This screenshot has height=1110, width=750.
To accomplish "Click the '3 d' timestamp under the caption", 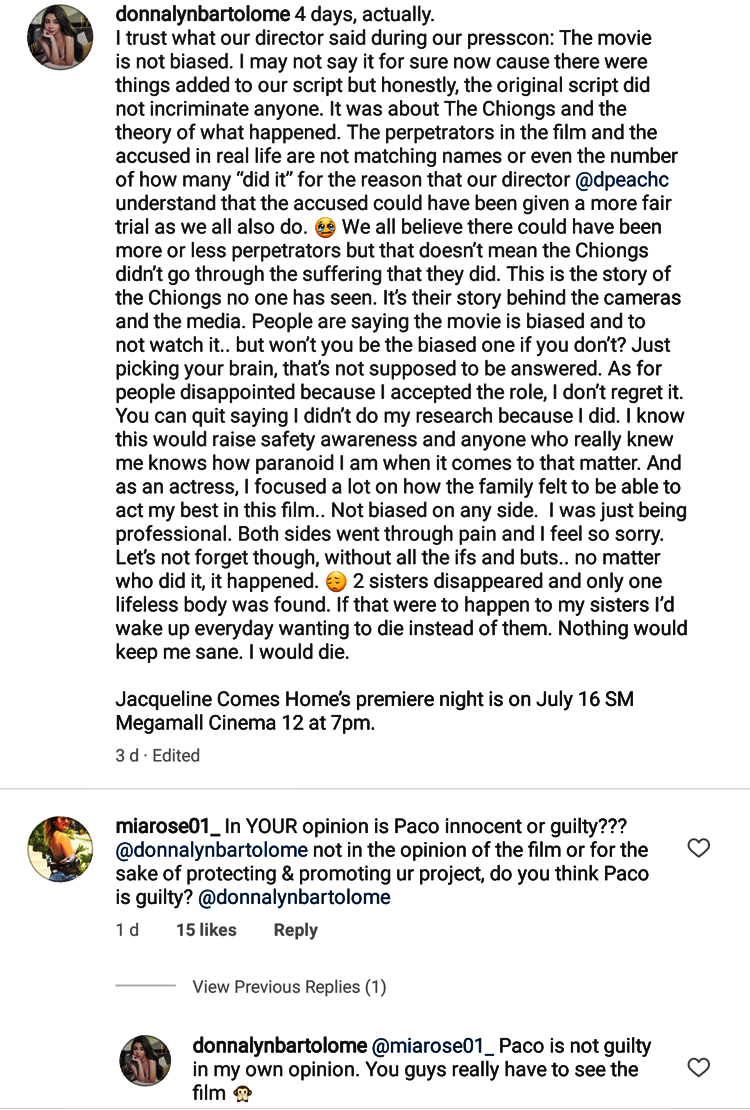I will pos(127,756).
